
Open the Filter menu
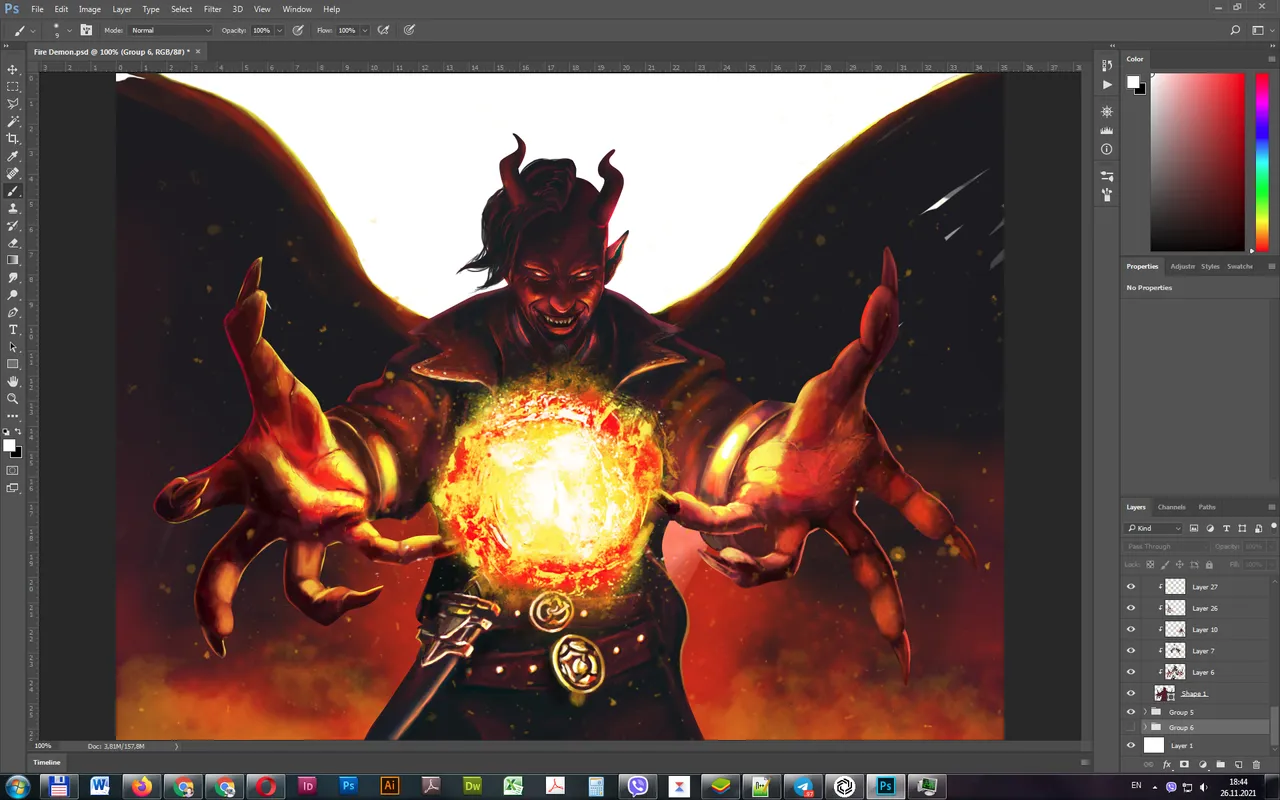[x=212, y=9]
